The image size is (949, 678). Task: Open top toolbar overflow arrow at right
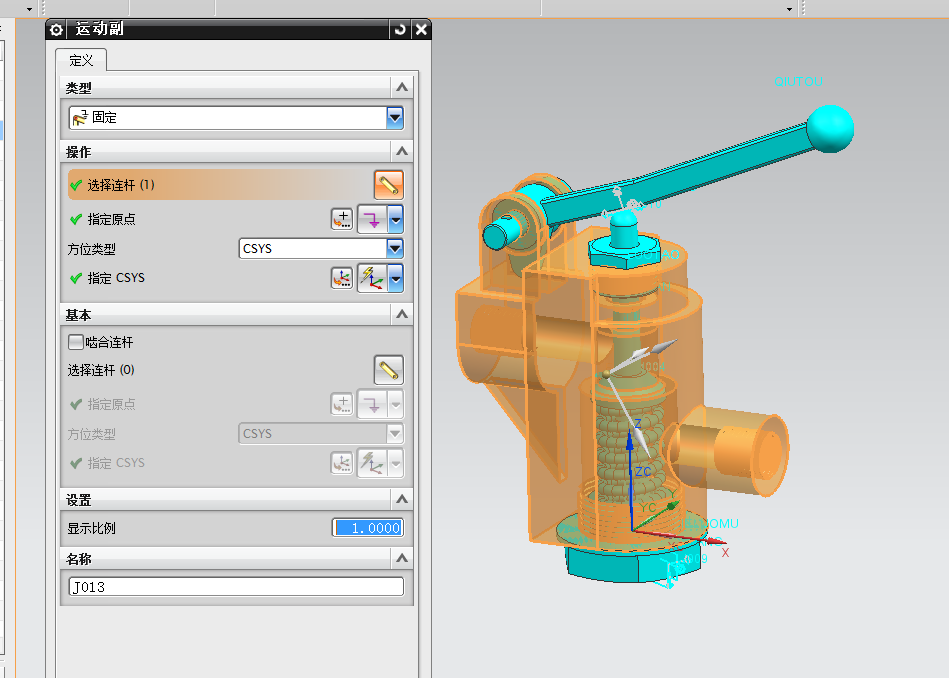789,8
